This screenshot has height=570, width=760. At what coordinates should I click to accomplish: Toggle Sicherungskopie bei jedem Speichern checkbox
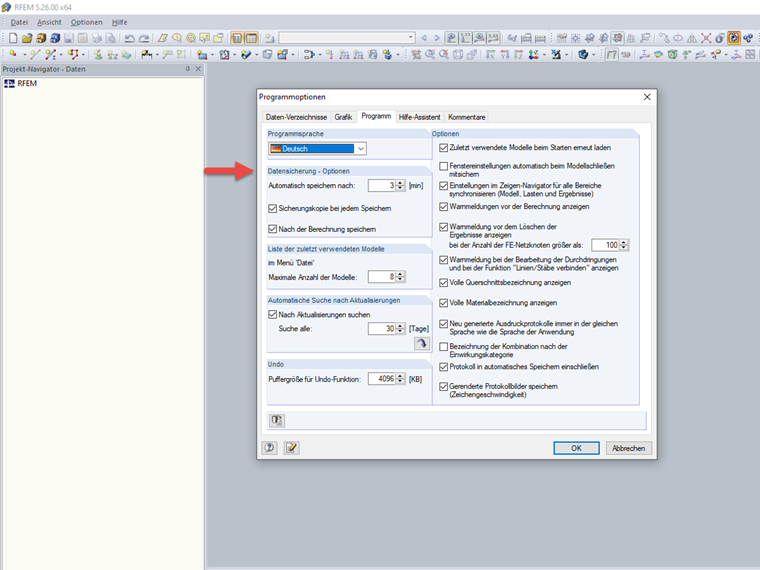tap(272, 208)
